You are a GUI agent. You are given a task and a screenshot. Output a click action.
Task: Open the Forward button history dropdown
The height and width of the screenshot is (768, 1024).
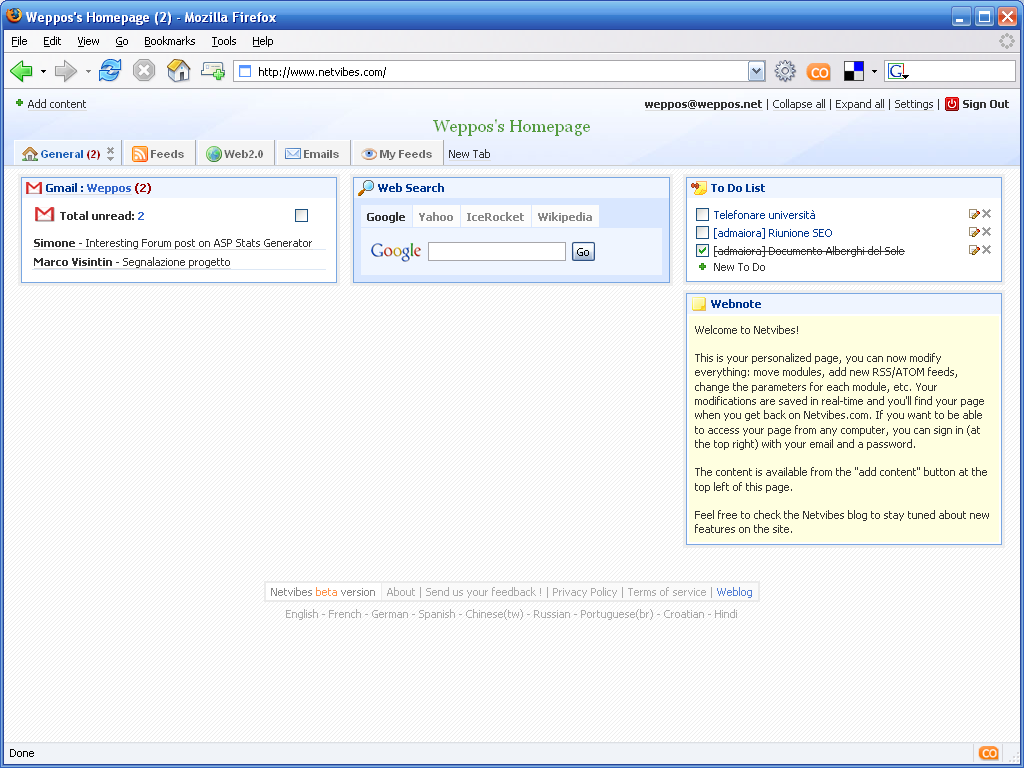pos(88,71)
